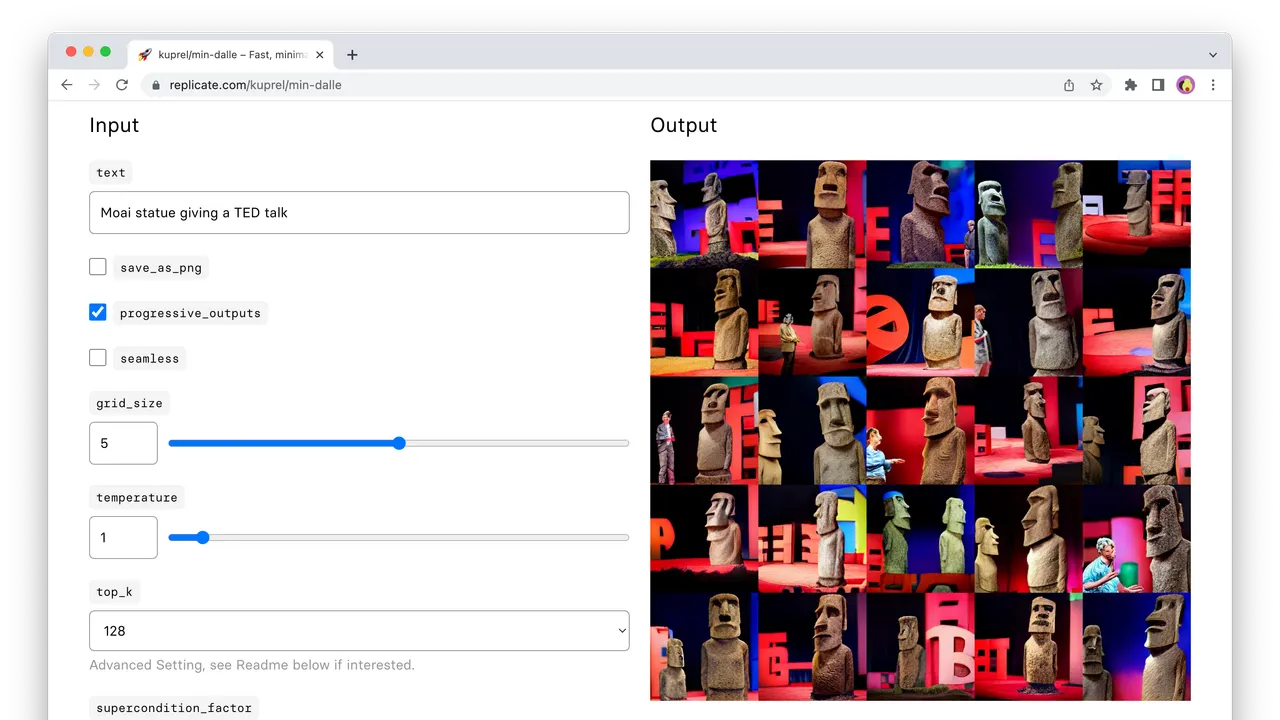Open the user profile avatar

coord(1186,85)
